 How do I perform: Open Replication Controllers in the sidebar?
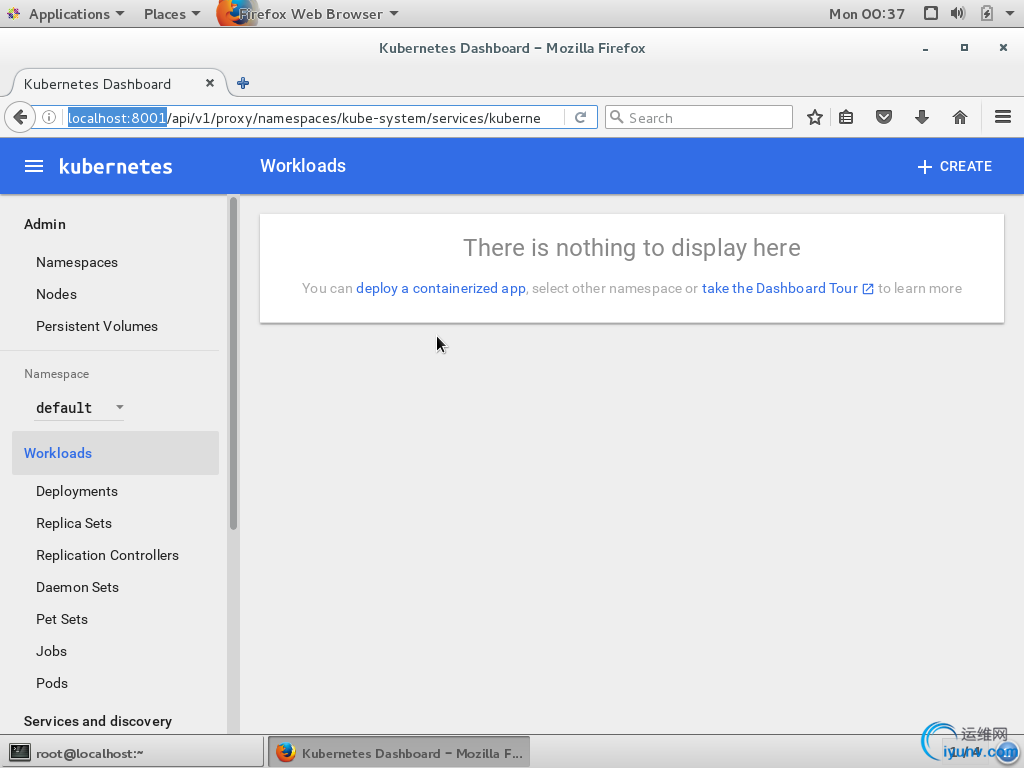point(107,556)
